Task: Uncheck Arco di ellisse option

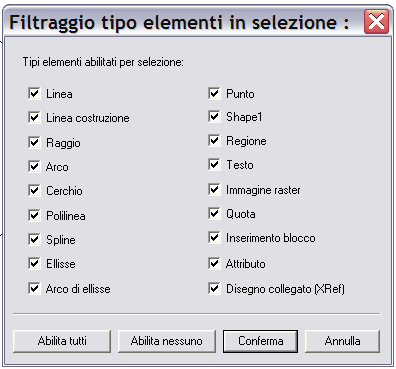Action: click(x=34, y=288)
